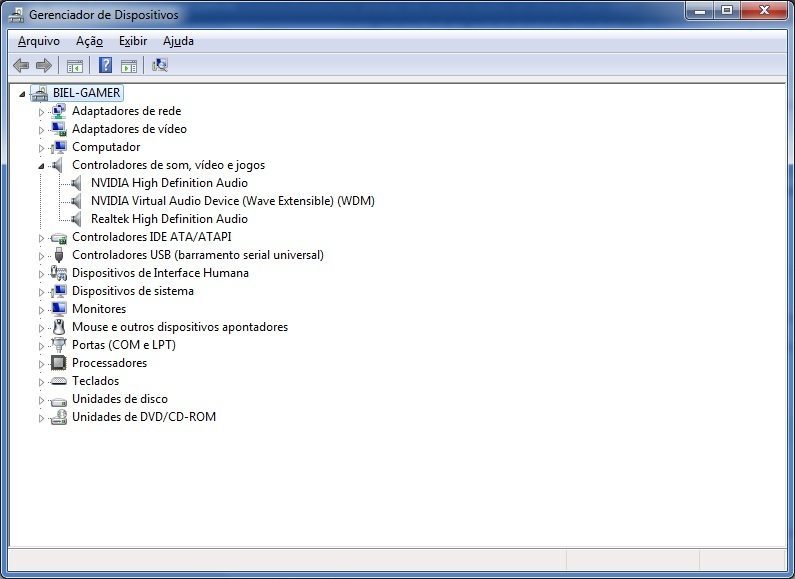This screenshot has height=579, width=795.
Task: Click the NVIDIA Virtual Audio Device speaker icon
Action: pyautogui.click(x=77, y=201)
